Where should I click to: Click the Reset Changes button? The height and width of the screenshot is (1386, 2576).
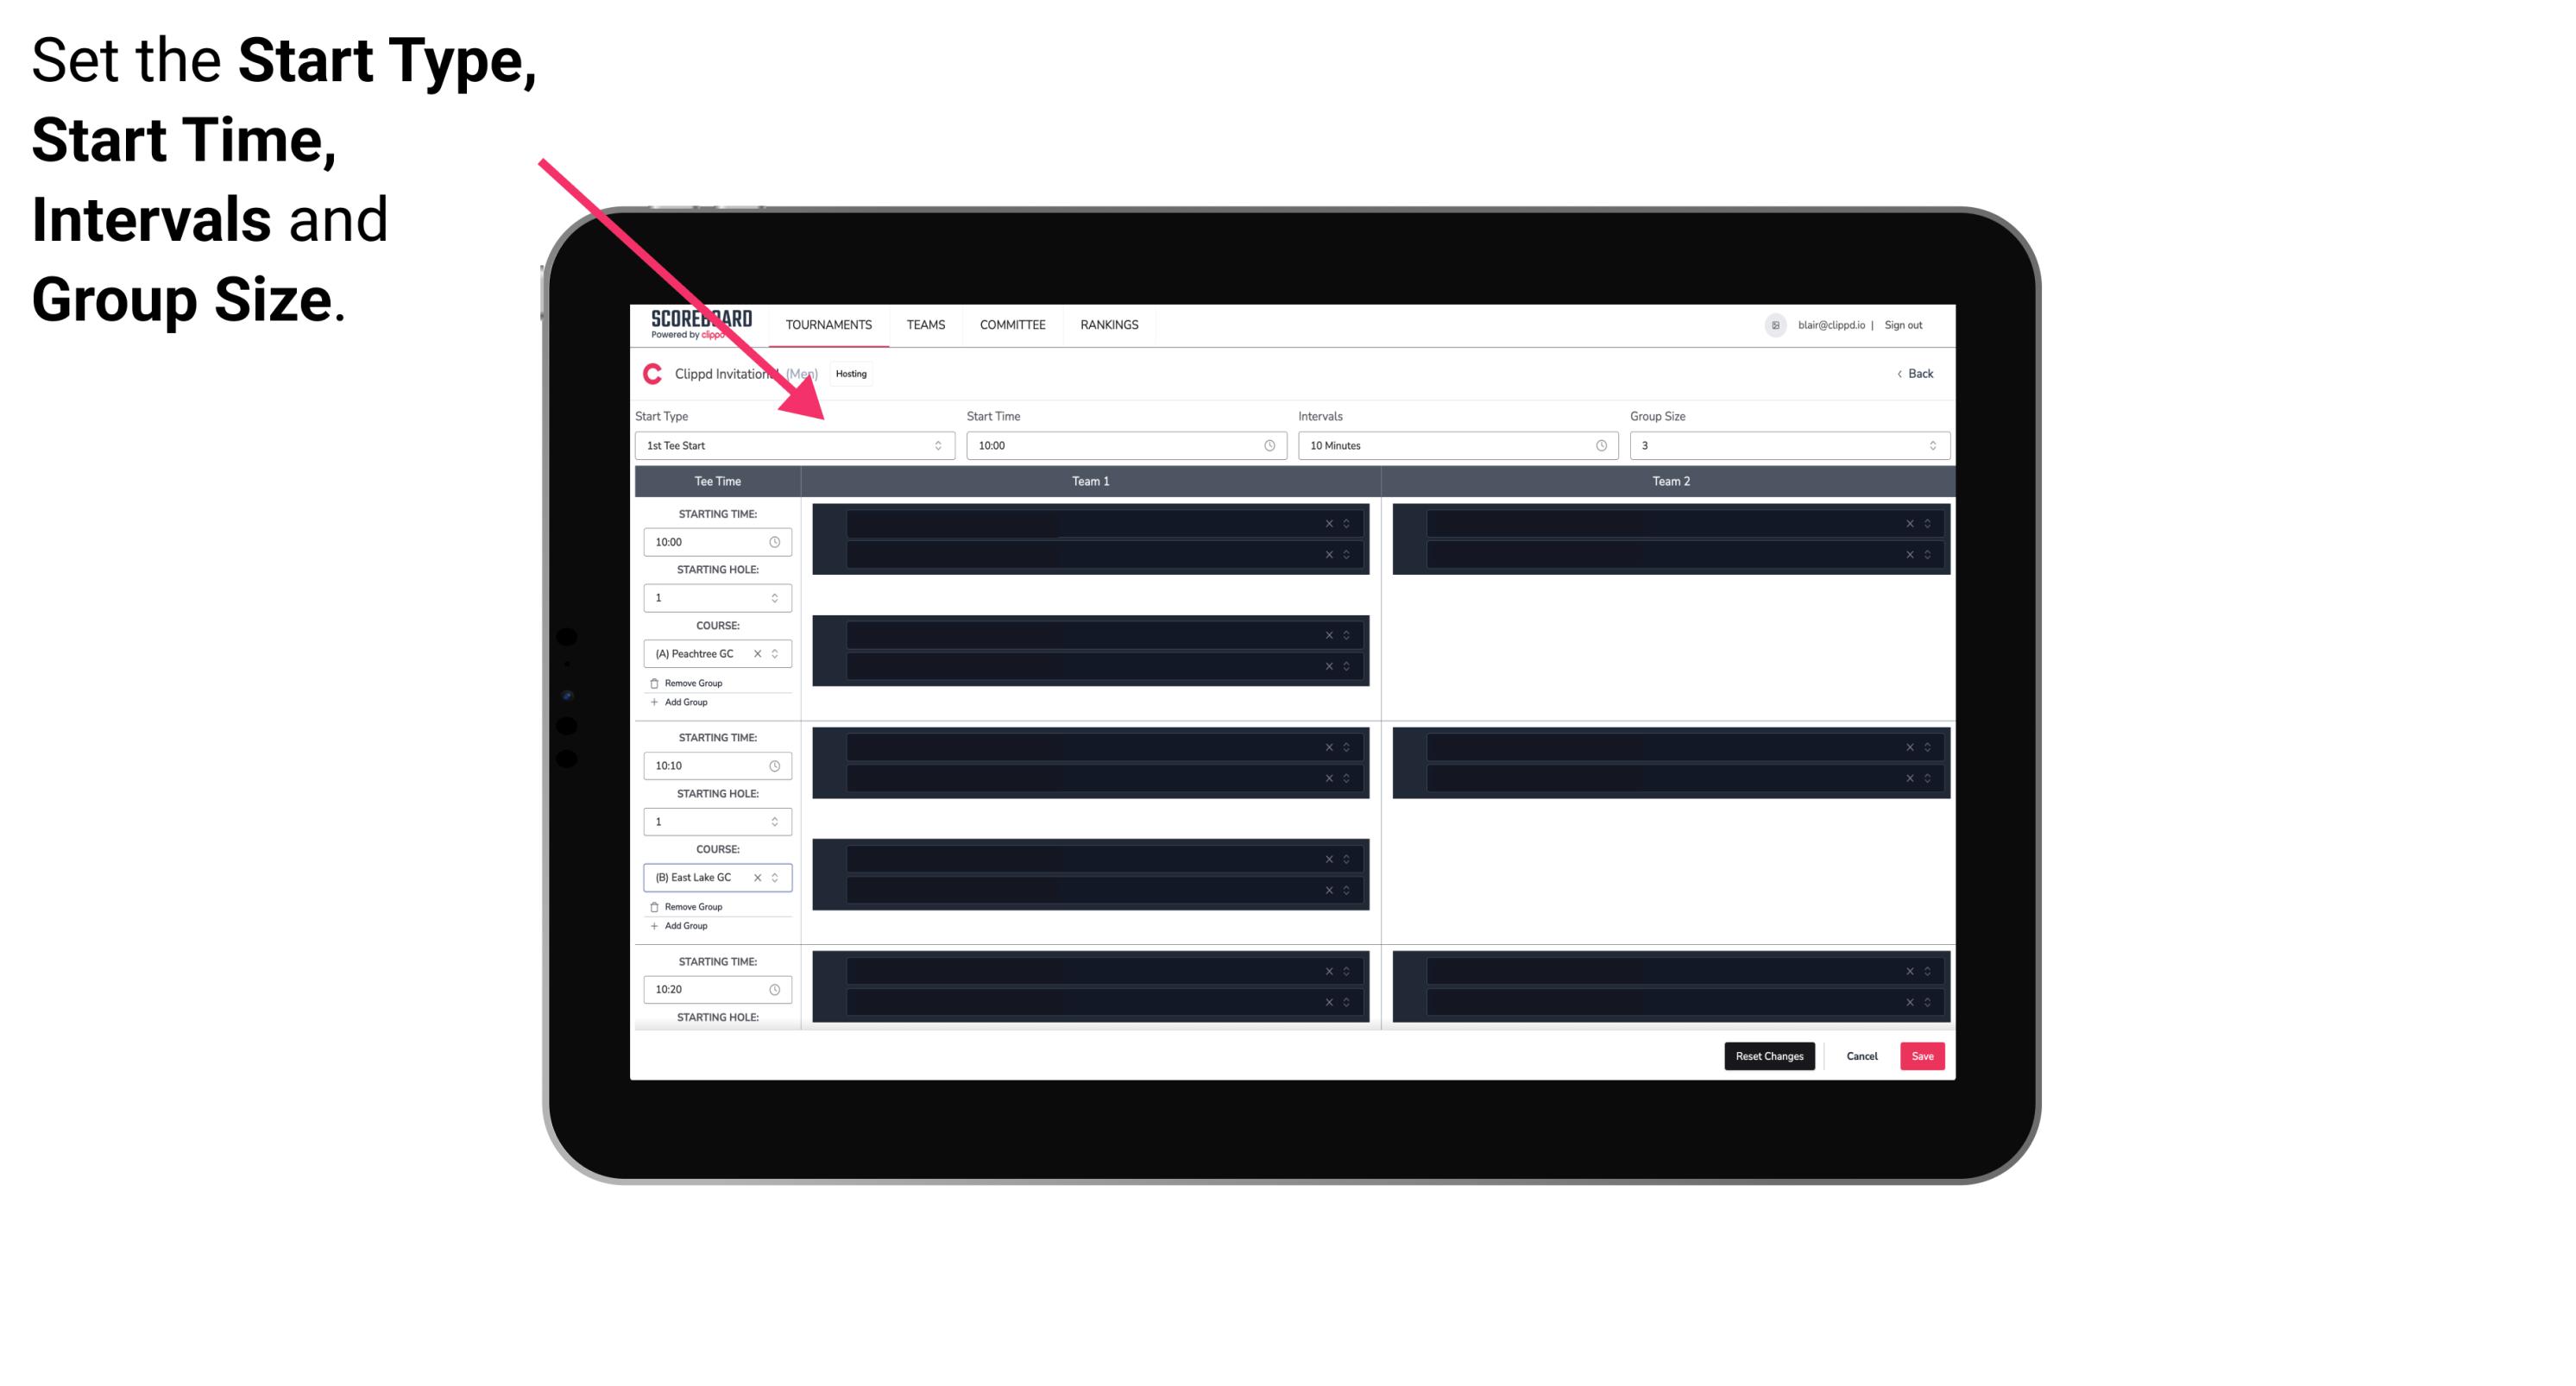click(x=1769, y=1055)
